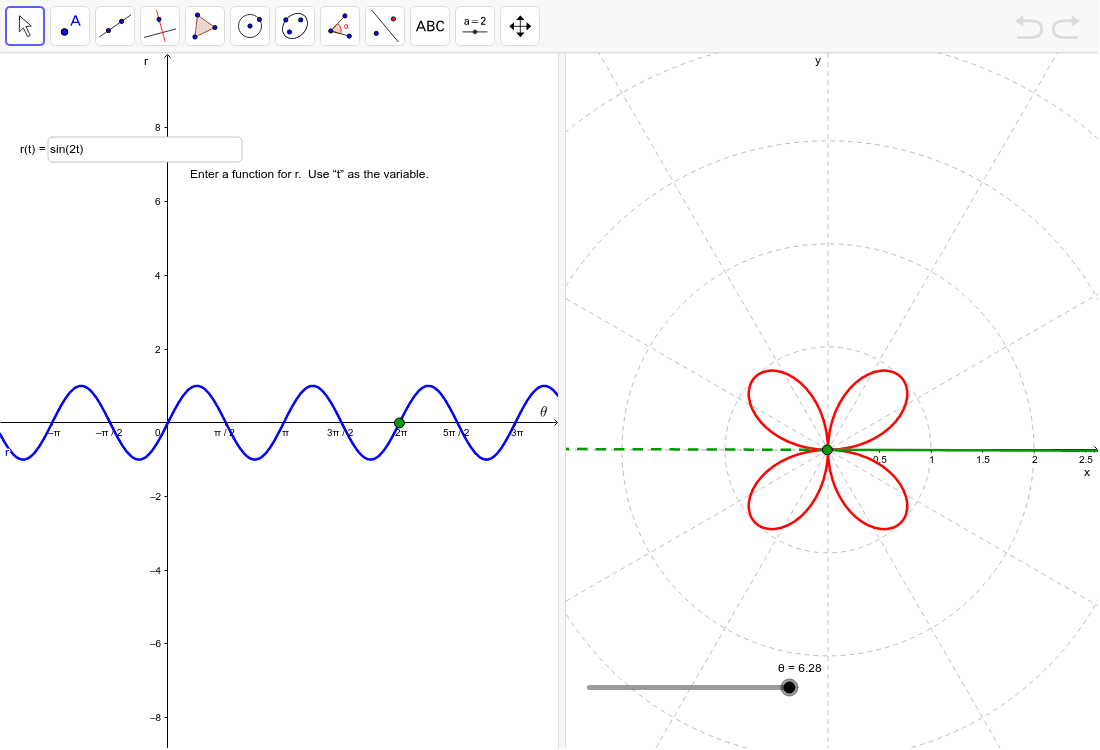Select the Perpendicular Line tool
Viewport: 1100px width, 750px height.
click(x=160, y=26)
